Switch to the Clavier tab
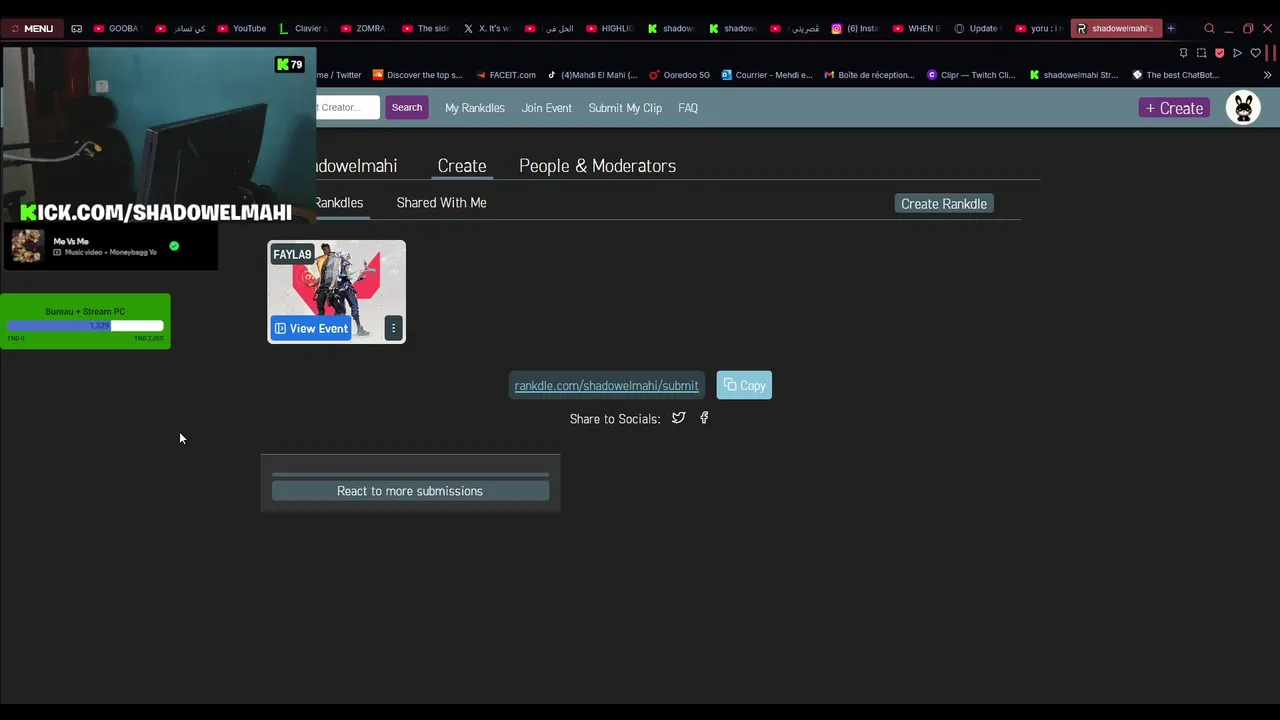 pyautogui.click(x=303, y=28)
